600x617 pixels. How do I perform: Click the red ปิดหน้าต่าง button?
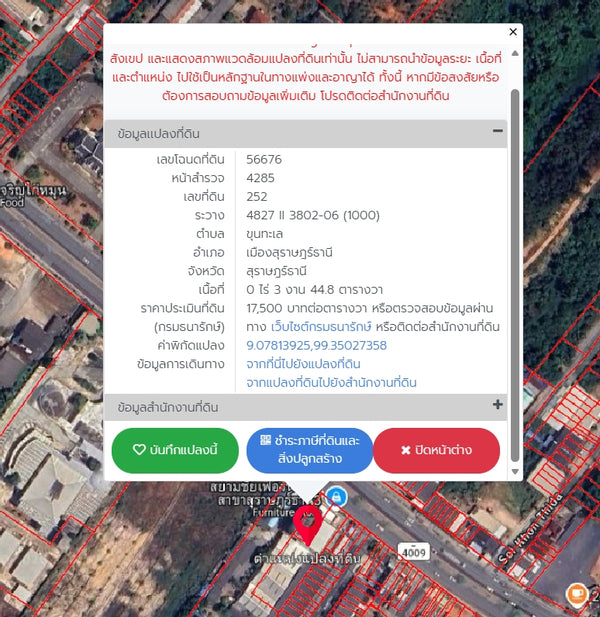(x=436, y=450)
